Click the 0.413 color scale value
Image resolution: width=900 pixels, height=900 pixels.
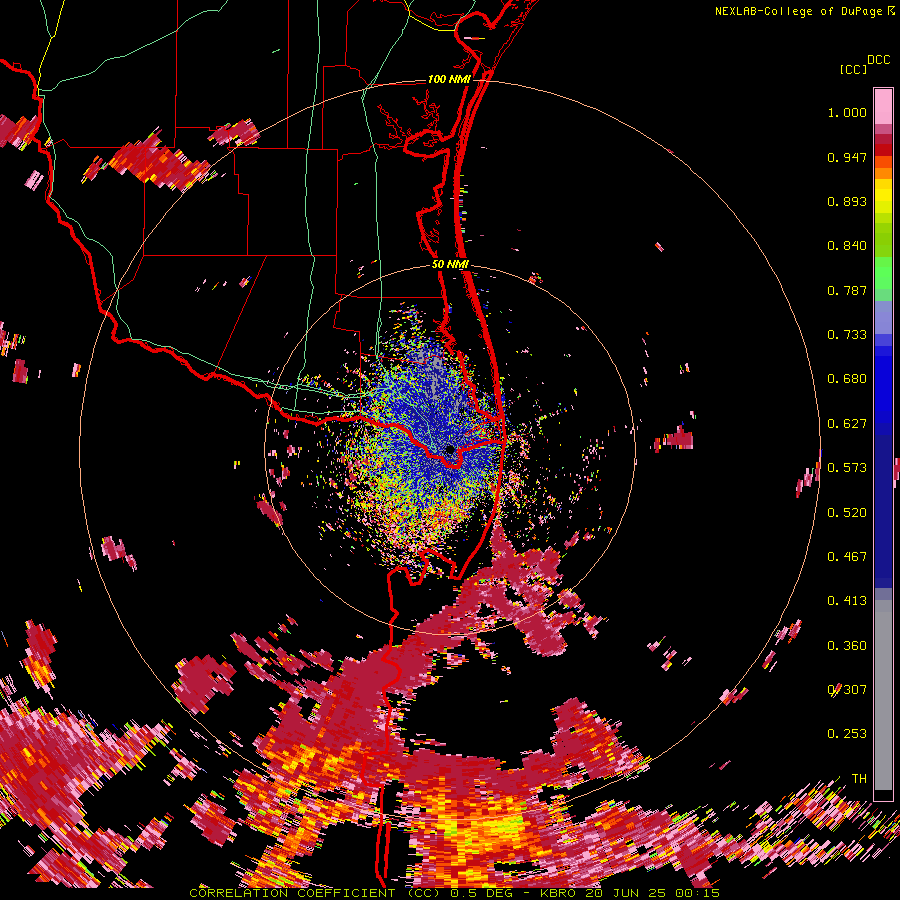coord(847,601)
